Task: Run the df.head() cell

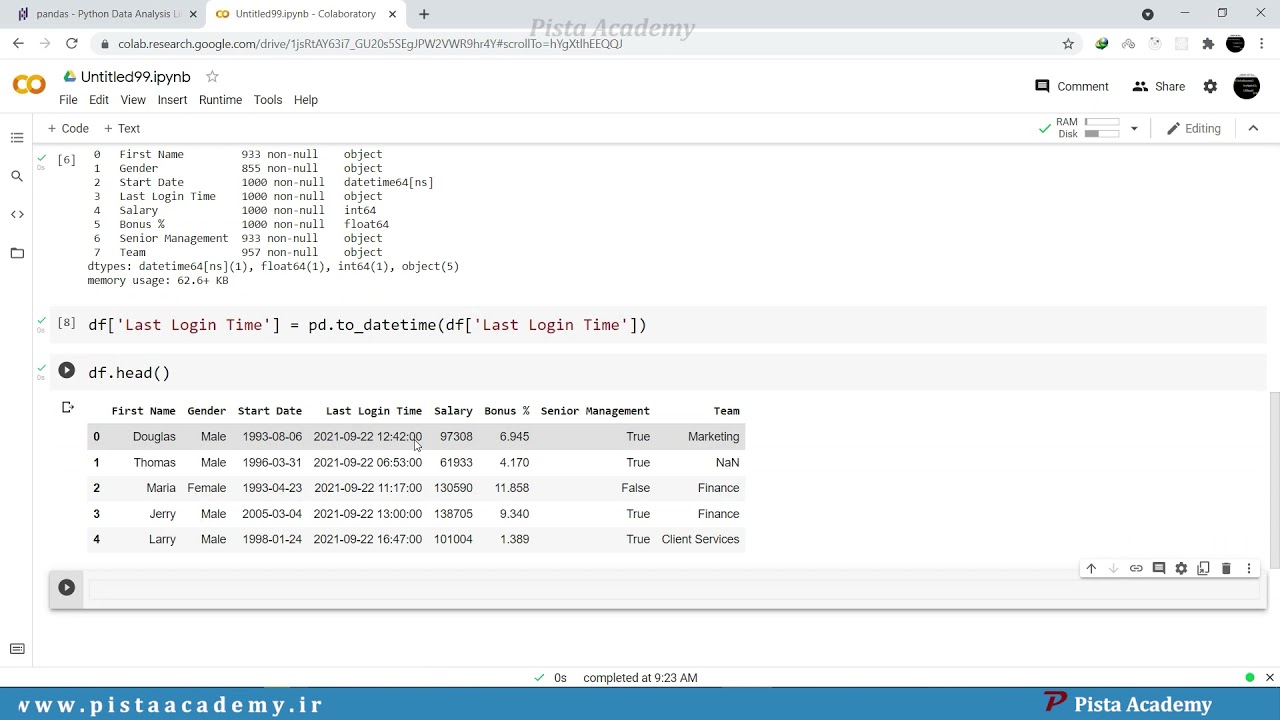Action: pyautogui.click(x=66, y=371)
